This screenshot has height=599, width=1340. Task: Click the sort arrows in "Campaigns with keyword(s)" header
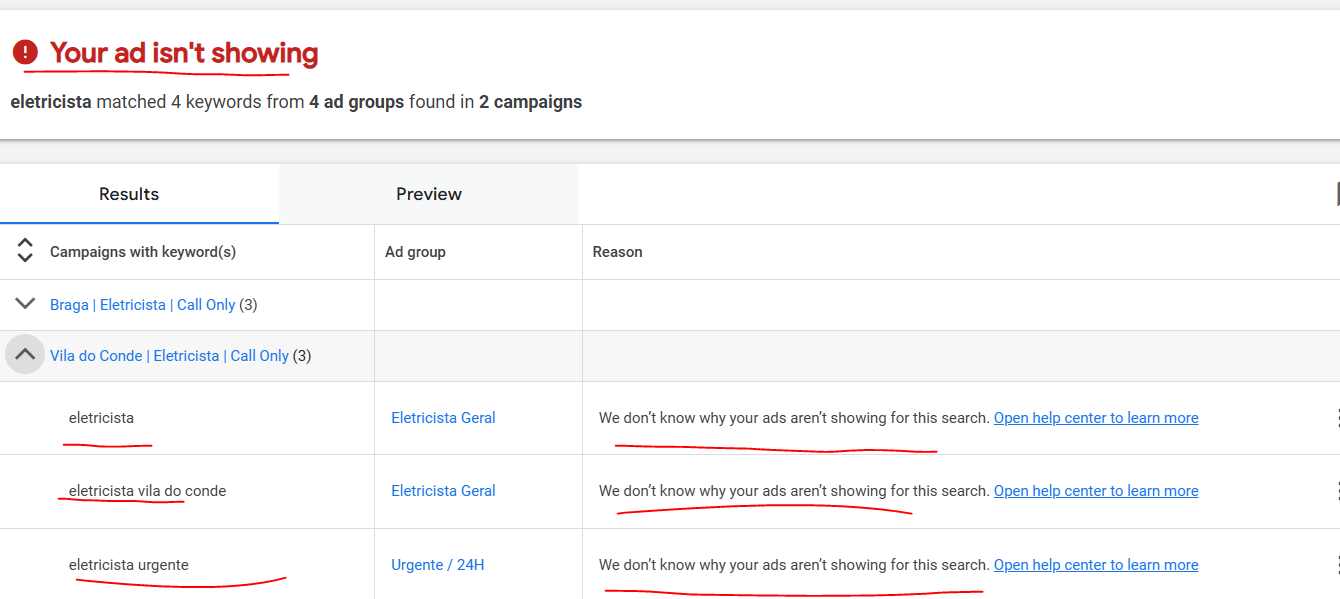24,251
